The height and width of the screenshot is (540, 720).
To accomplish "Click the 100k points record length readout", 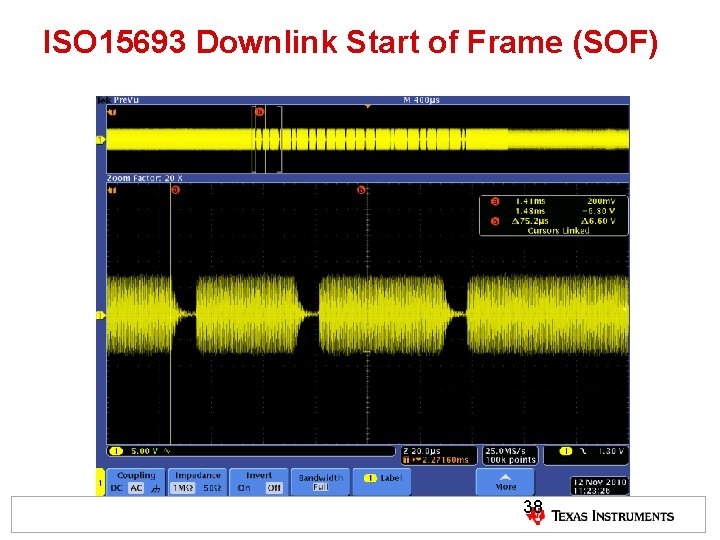I will coord(511,460).
